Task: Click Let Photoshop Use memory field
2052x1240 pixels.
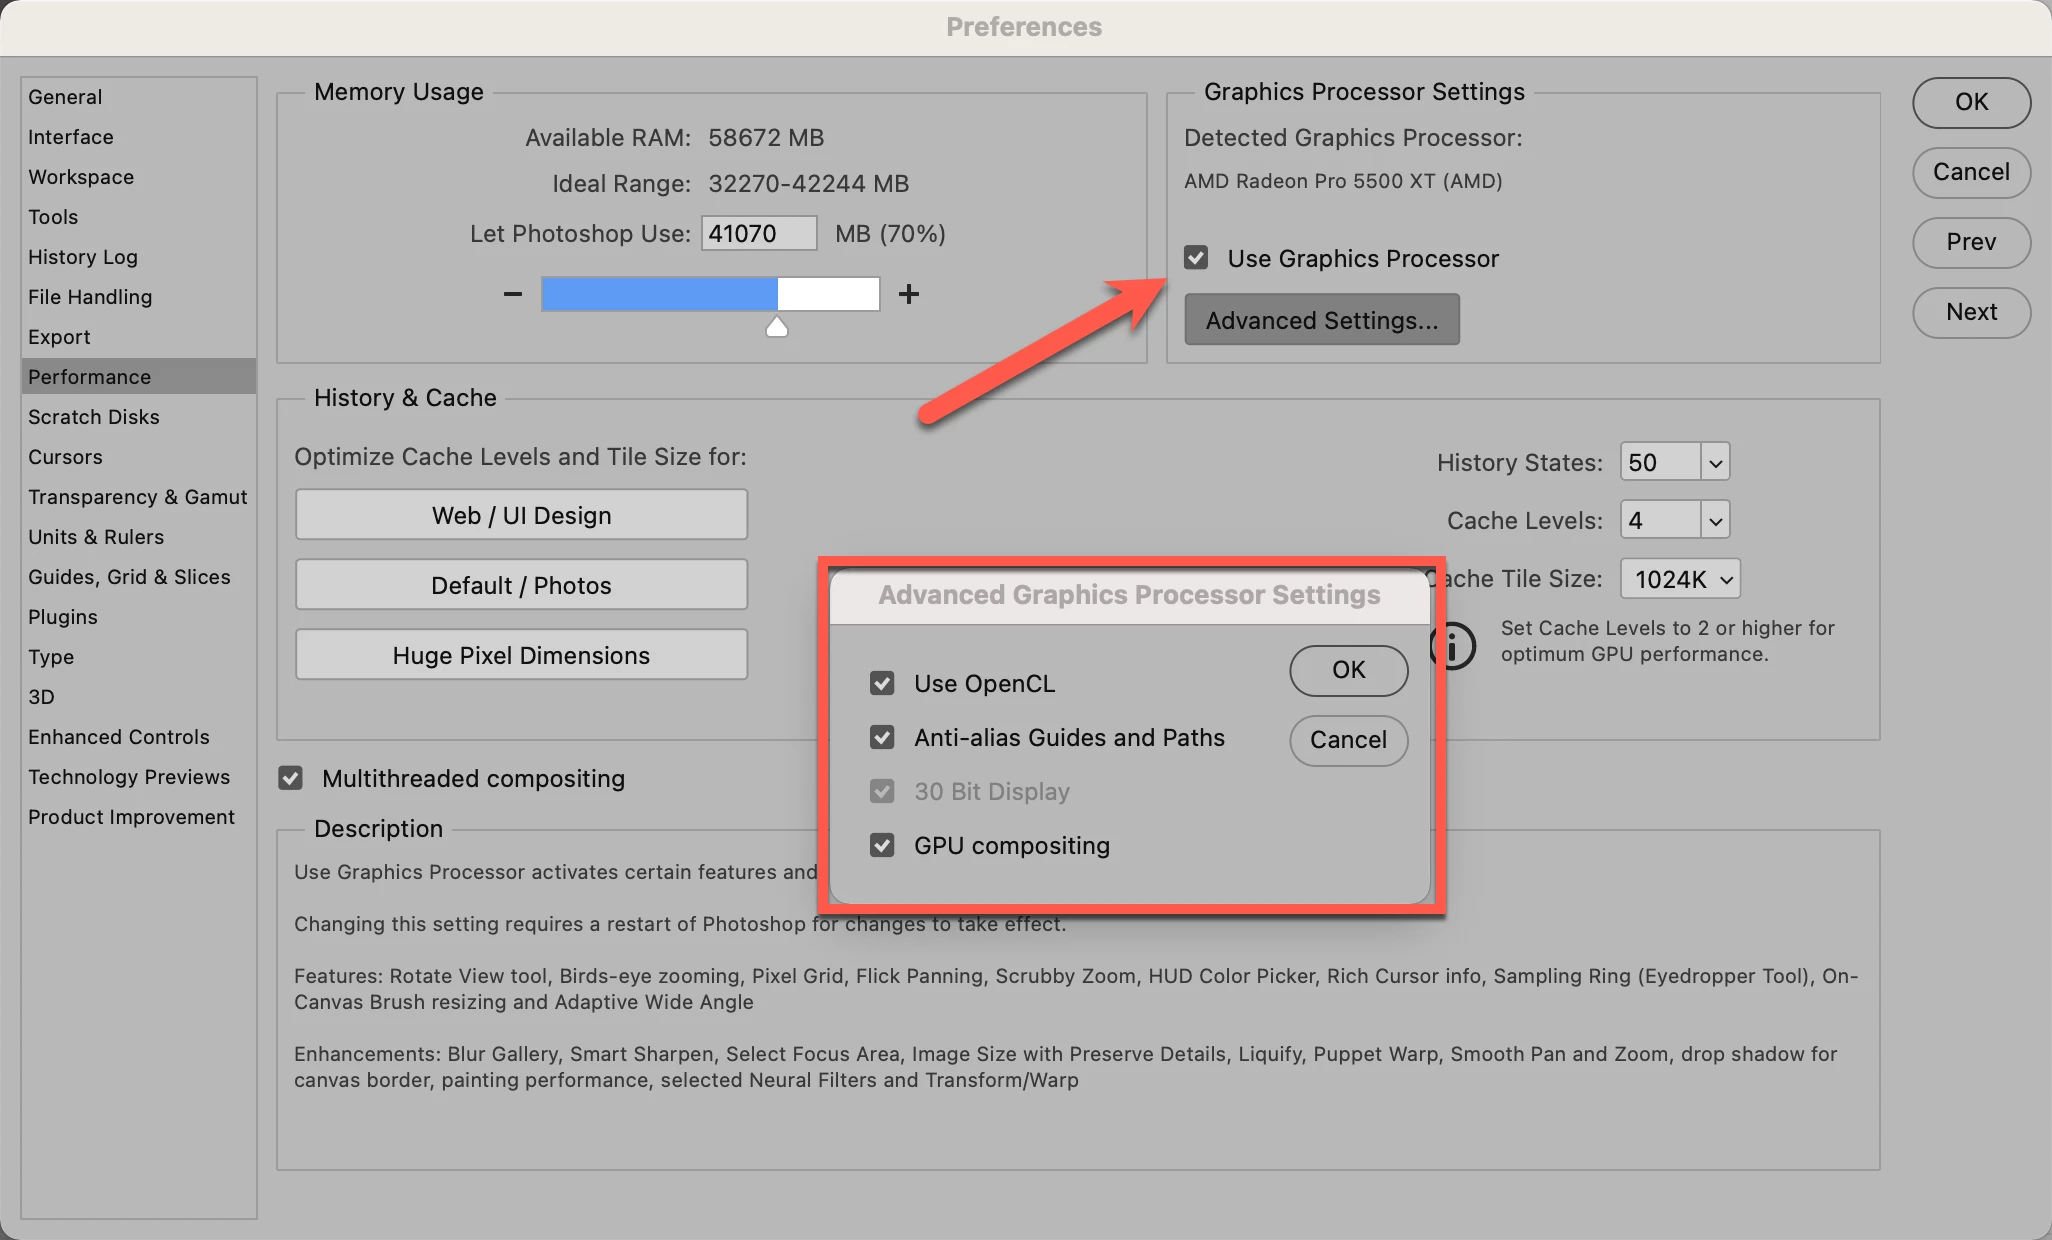Action: click(x=758, y=234)
